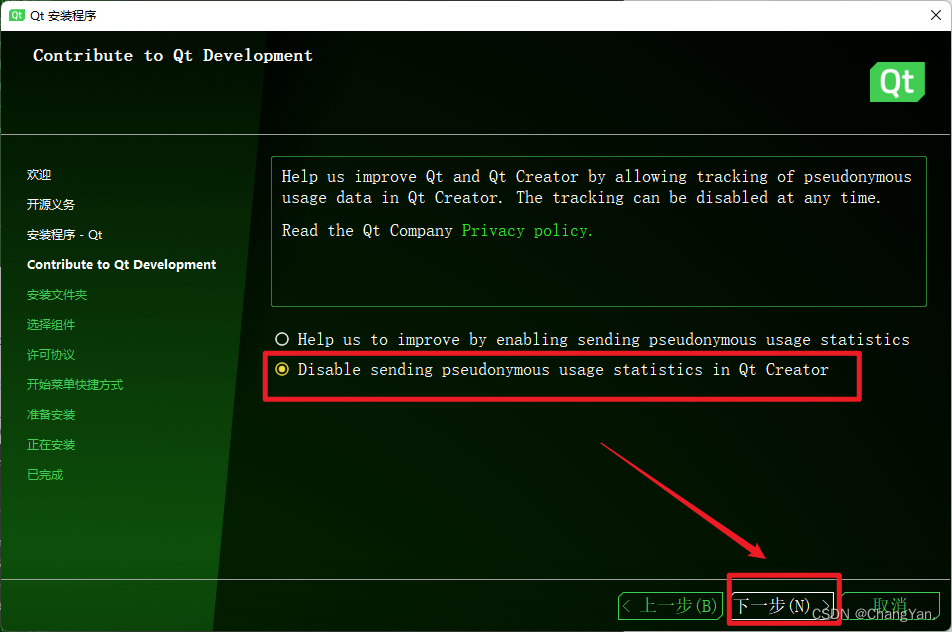Screen dimensions: 952x632
Task: Select Disable sending pseudonymous usage statistics
Action: pos(551,370)
